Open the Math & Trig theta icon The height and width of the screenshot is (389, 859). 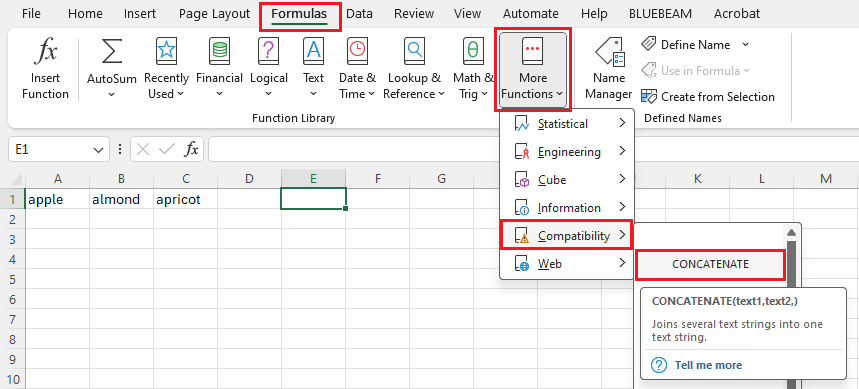(x=473, y=51)
